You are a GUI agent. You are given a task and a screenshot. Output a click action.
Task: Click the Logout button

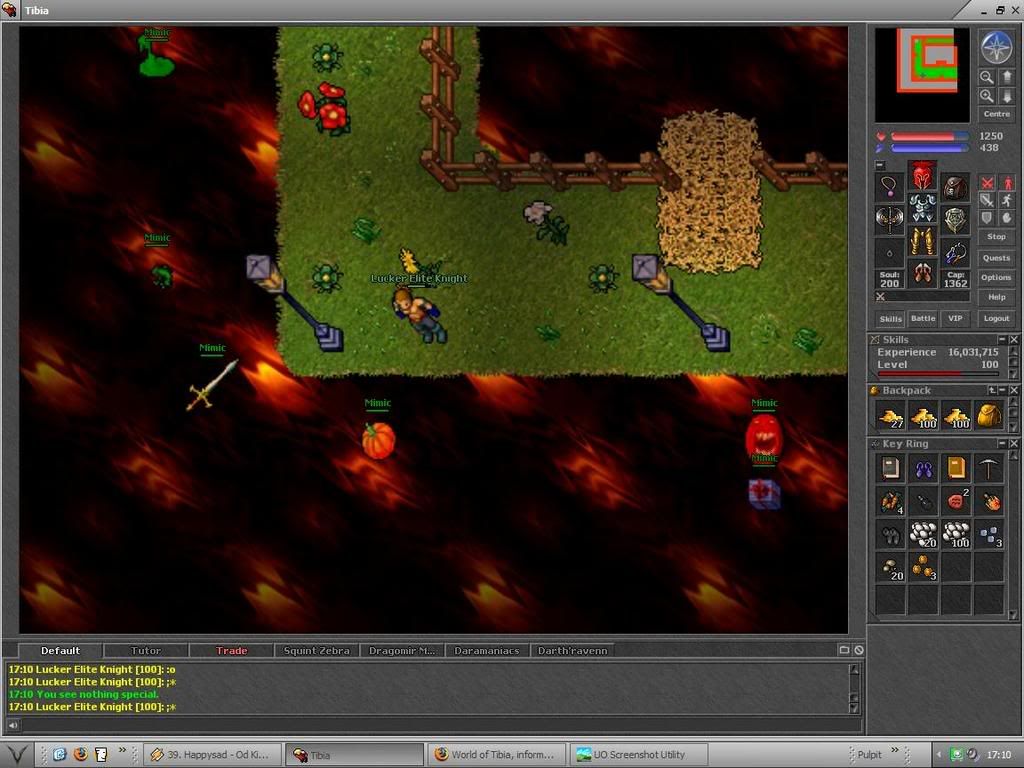[997, 319]
